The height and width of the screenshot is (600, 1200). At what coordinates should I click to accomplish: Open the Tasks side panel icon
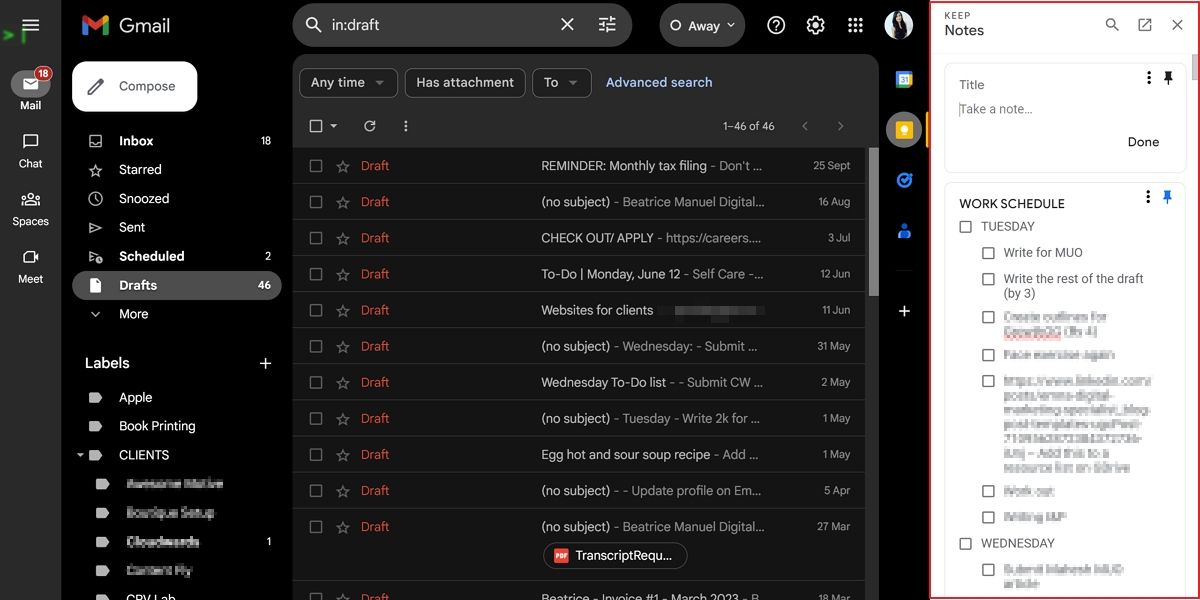click(x=903, y=180)
